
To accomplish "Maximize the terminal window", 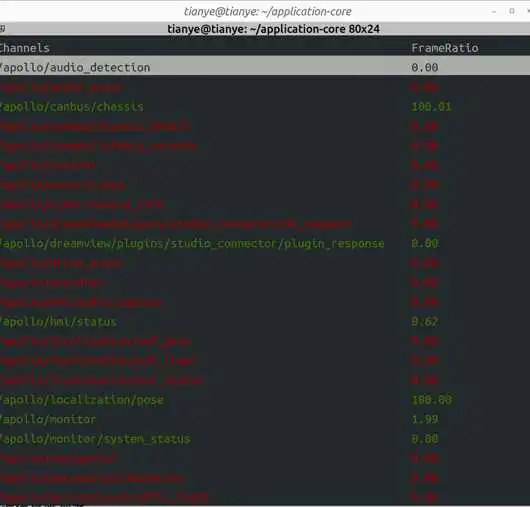I will (x=512, y=11).
